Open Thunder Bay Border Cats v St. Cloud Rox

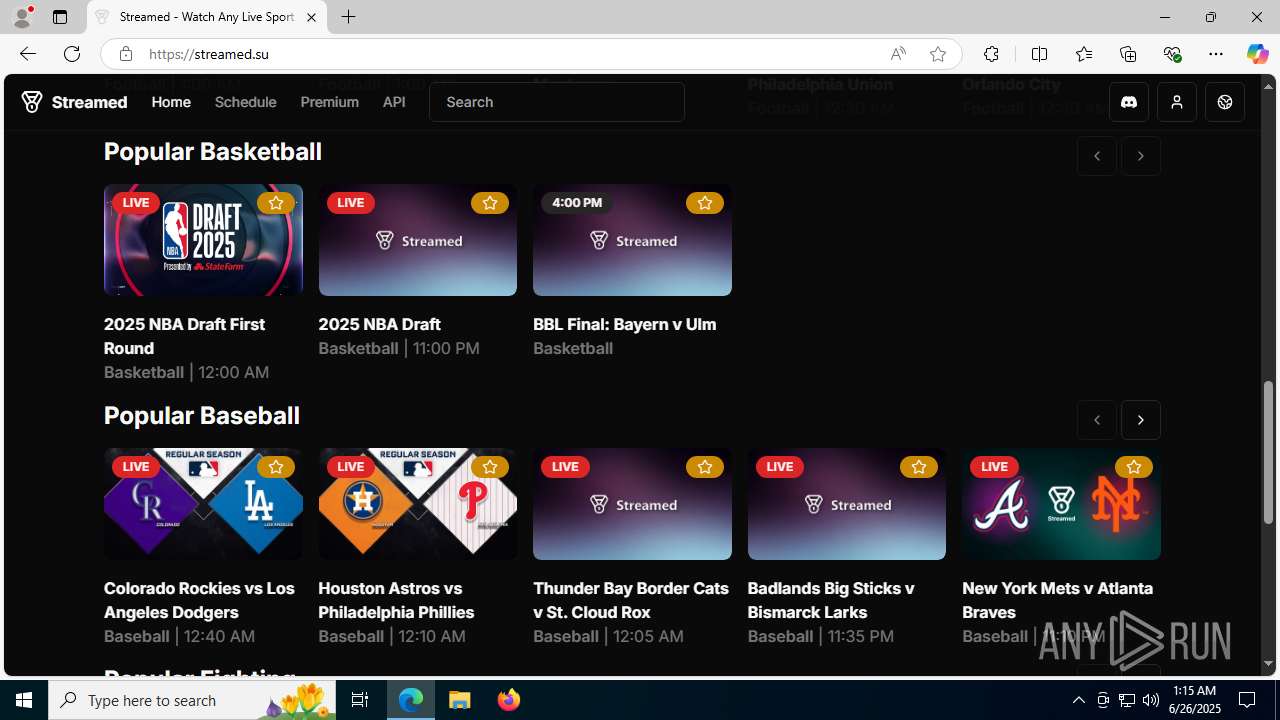pos(630,600)
